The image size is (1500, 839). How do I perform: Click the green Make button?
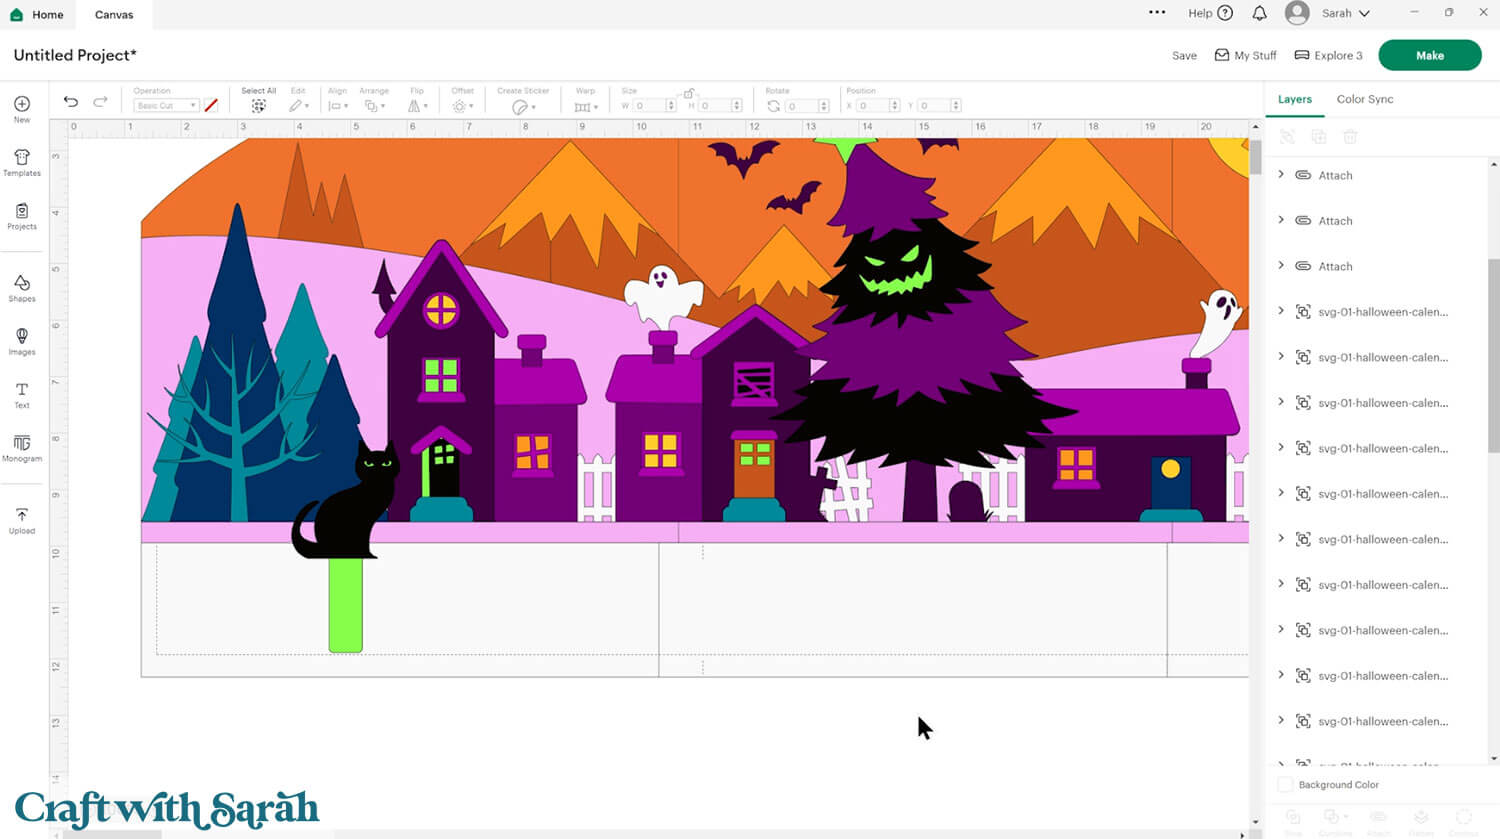click(1430, 55)
